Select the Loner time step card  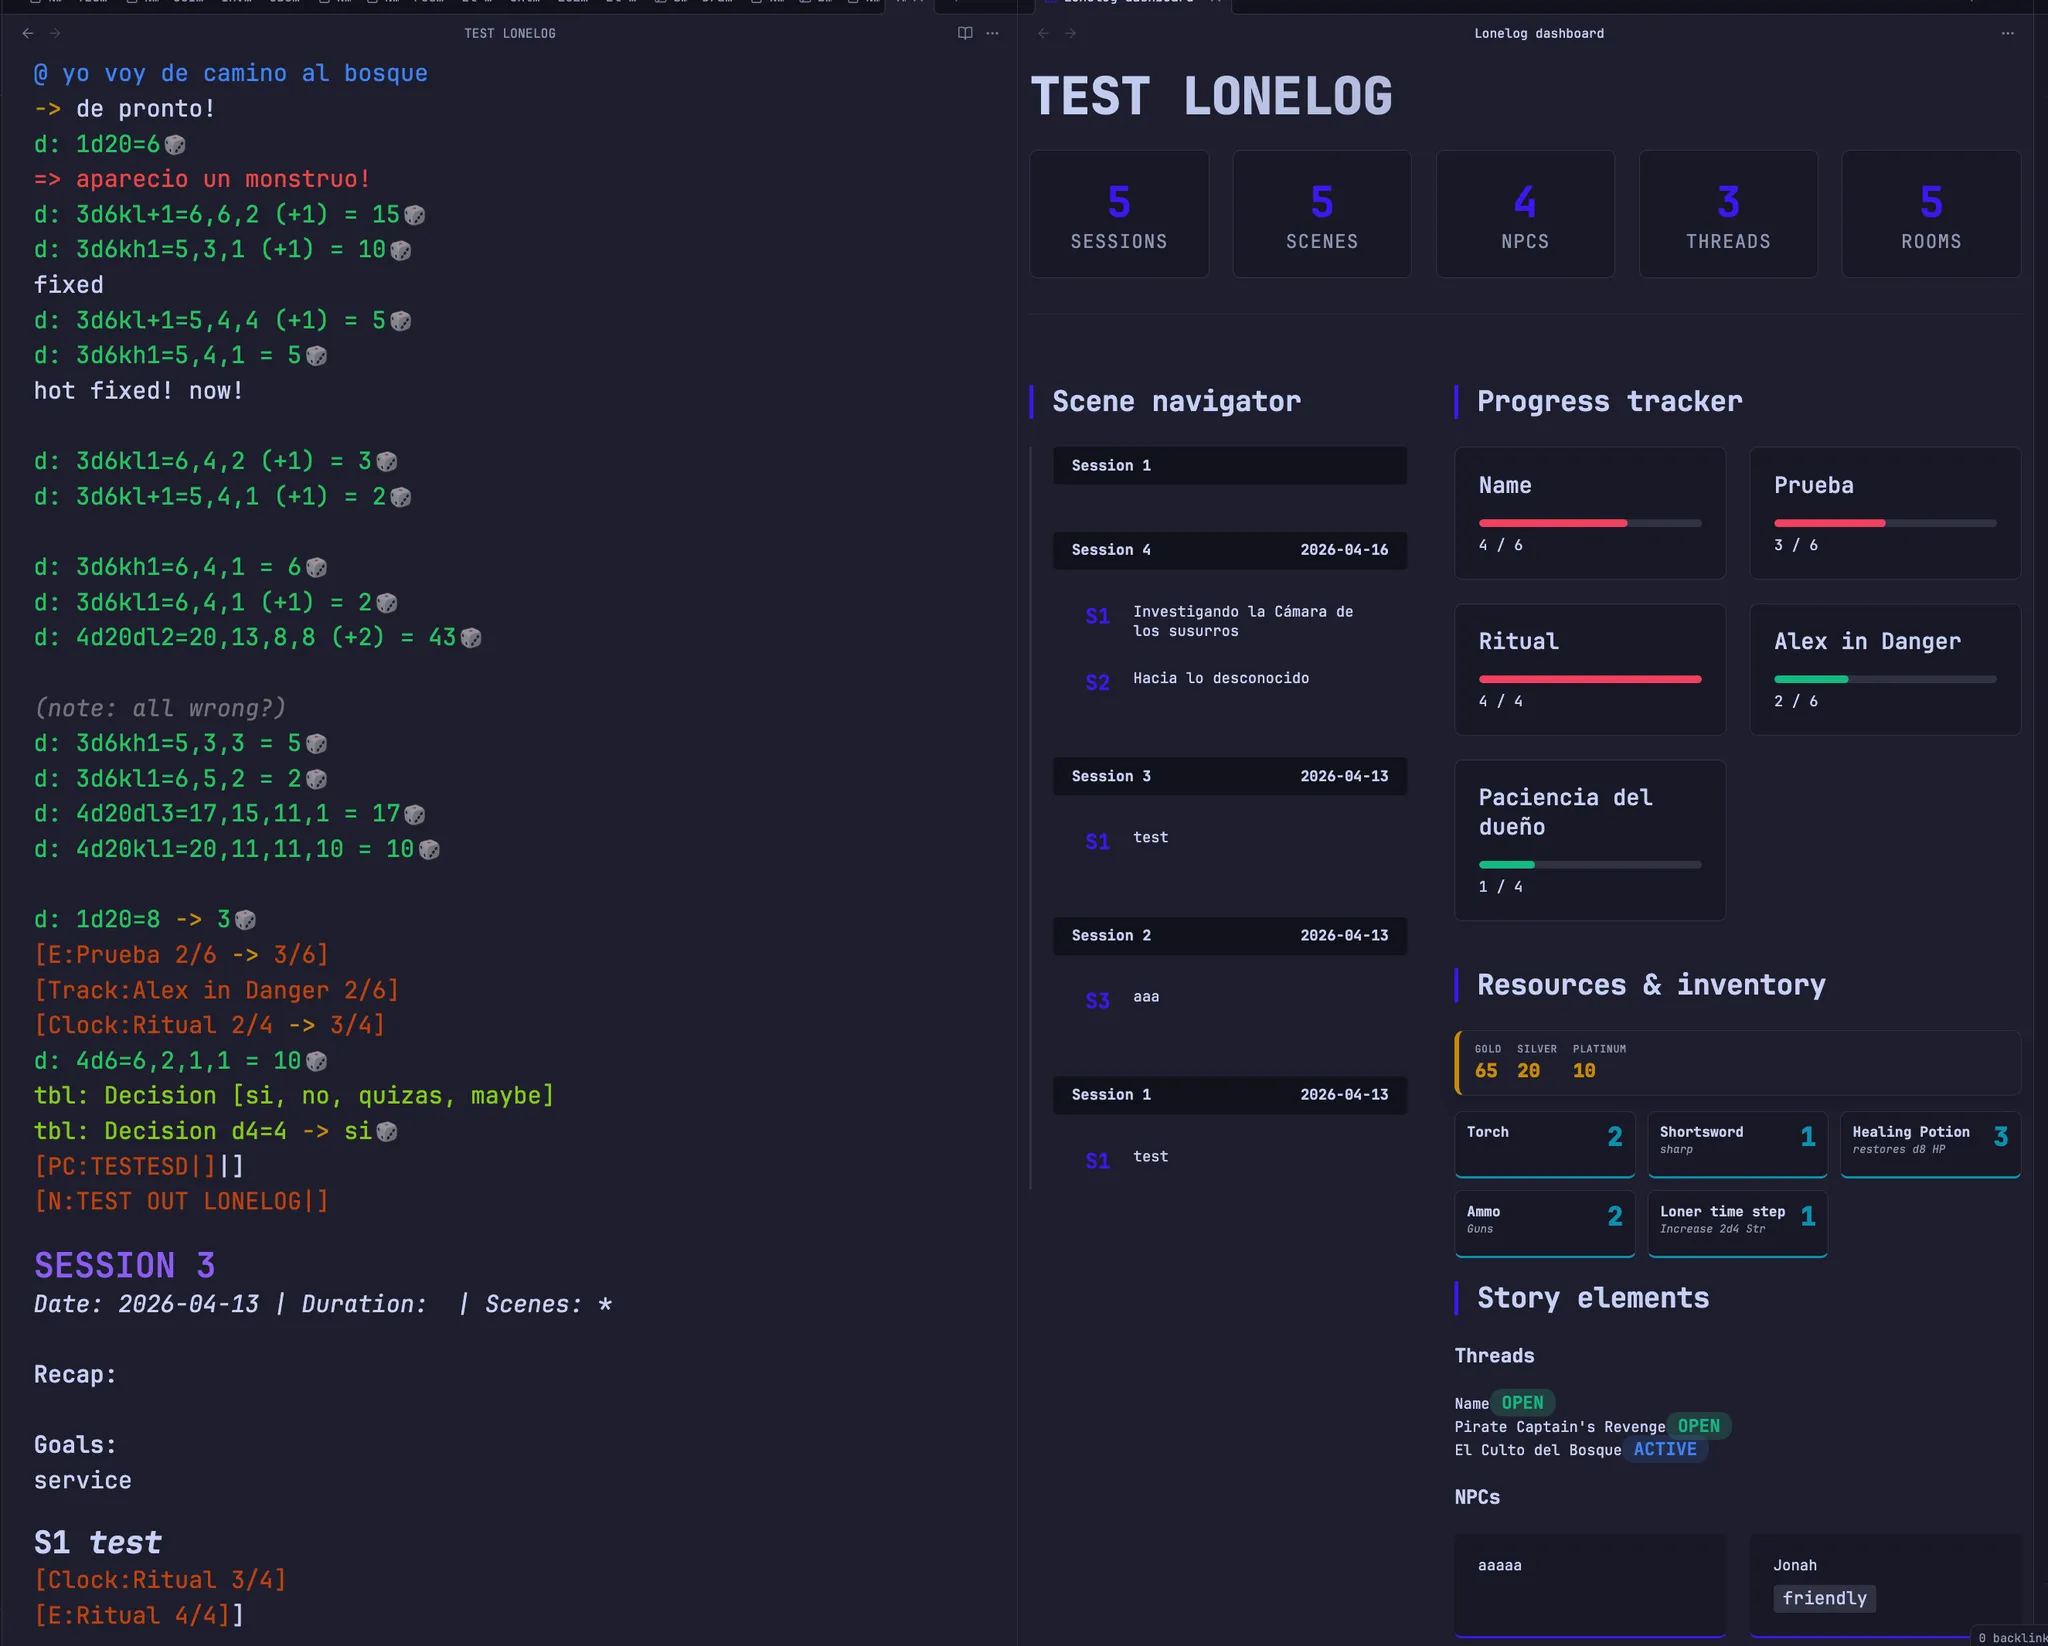1738,1223
